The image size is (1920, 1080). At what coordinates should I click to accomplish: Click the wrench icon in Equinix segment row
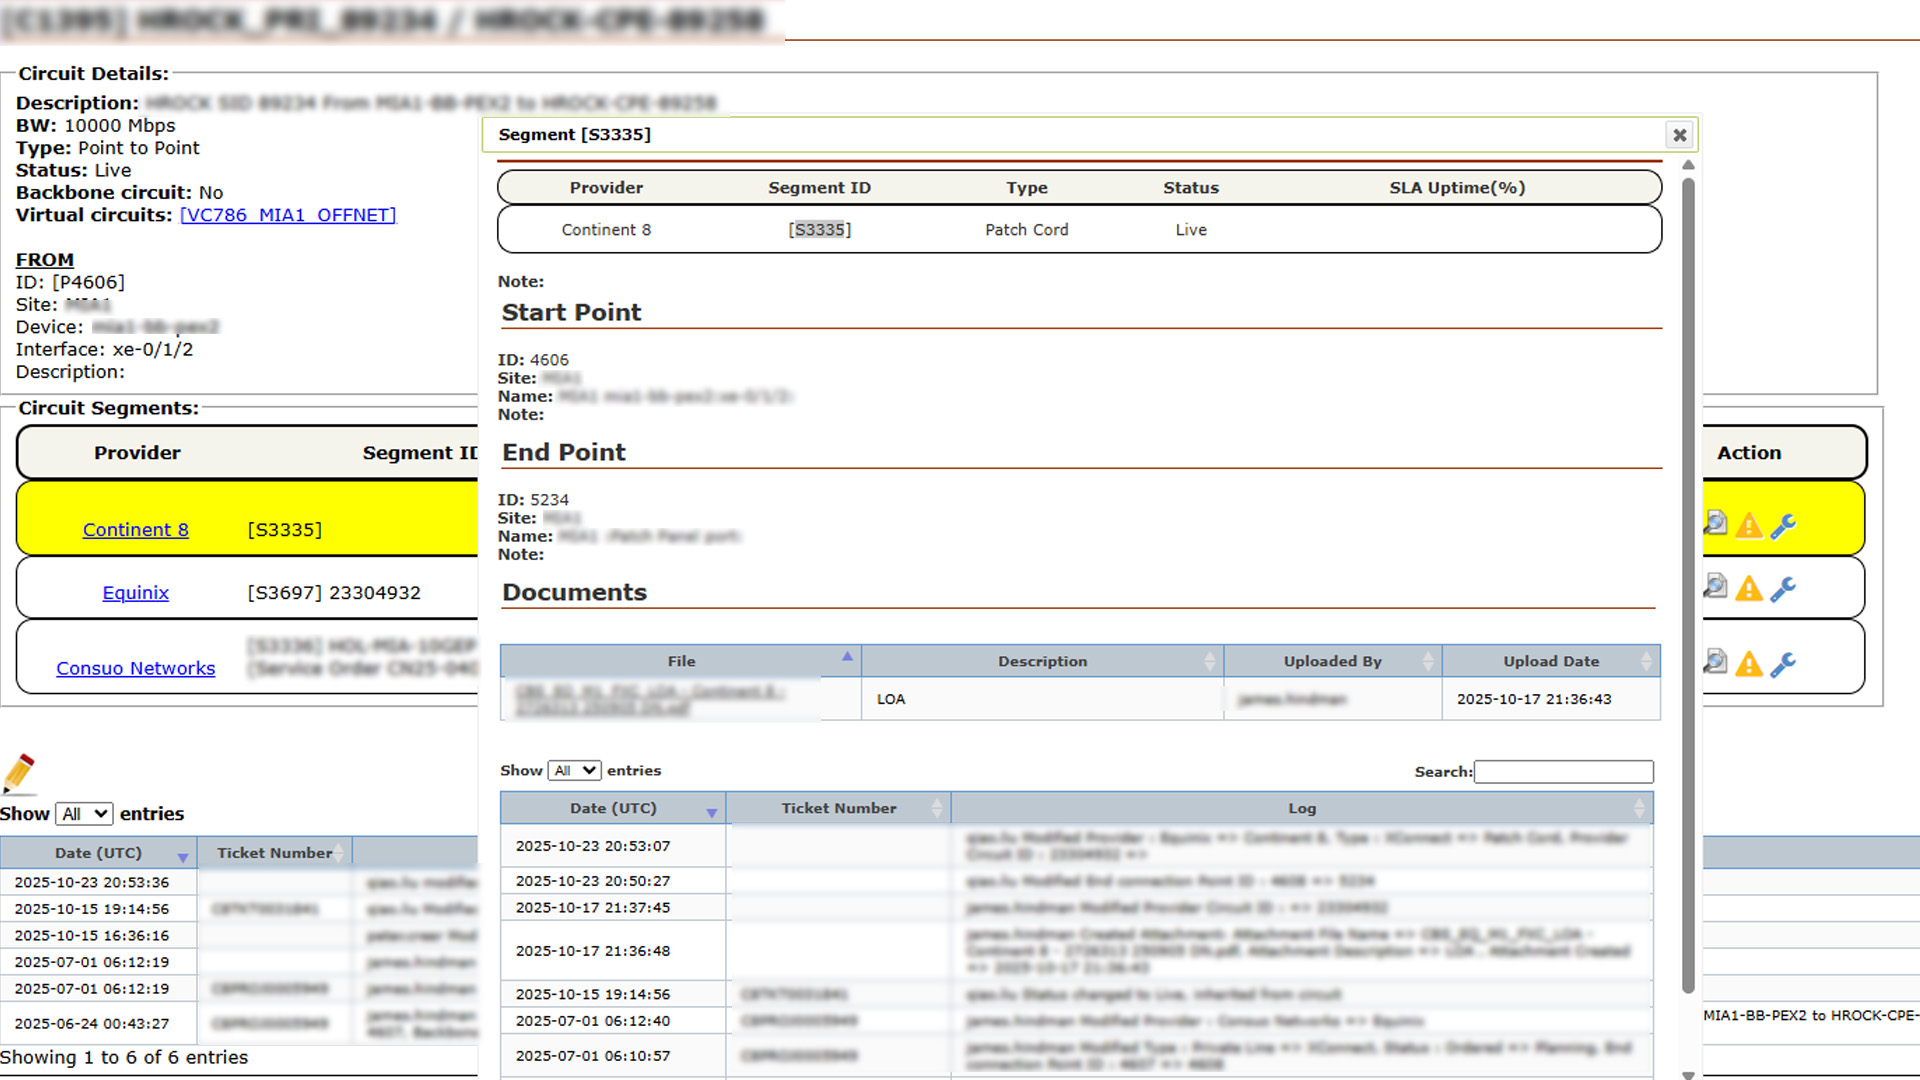click(1783, 589)
